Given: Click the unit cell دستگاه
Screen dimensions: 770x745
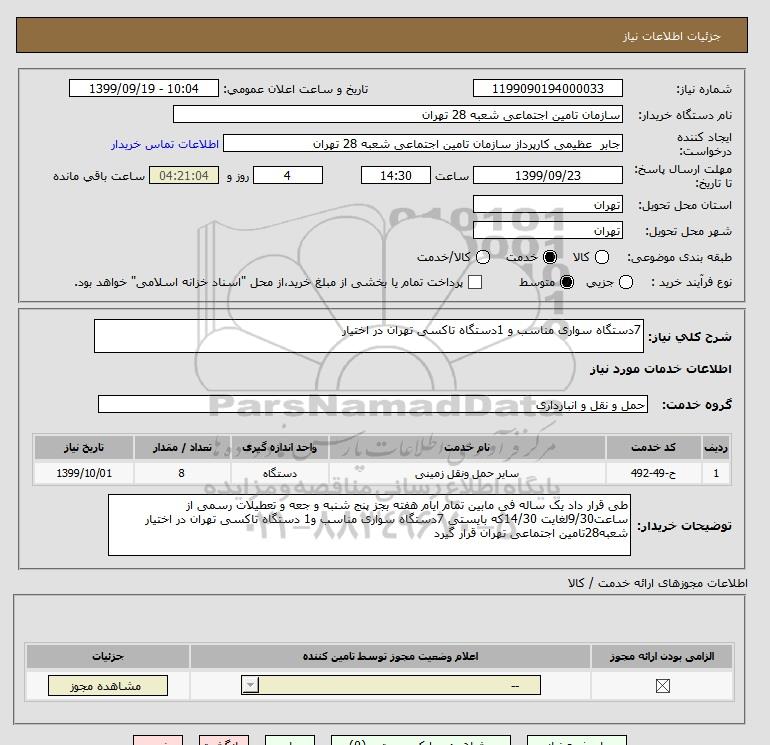Looking at the screenshot, I should click(280, 473).
